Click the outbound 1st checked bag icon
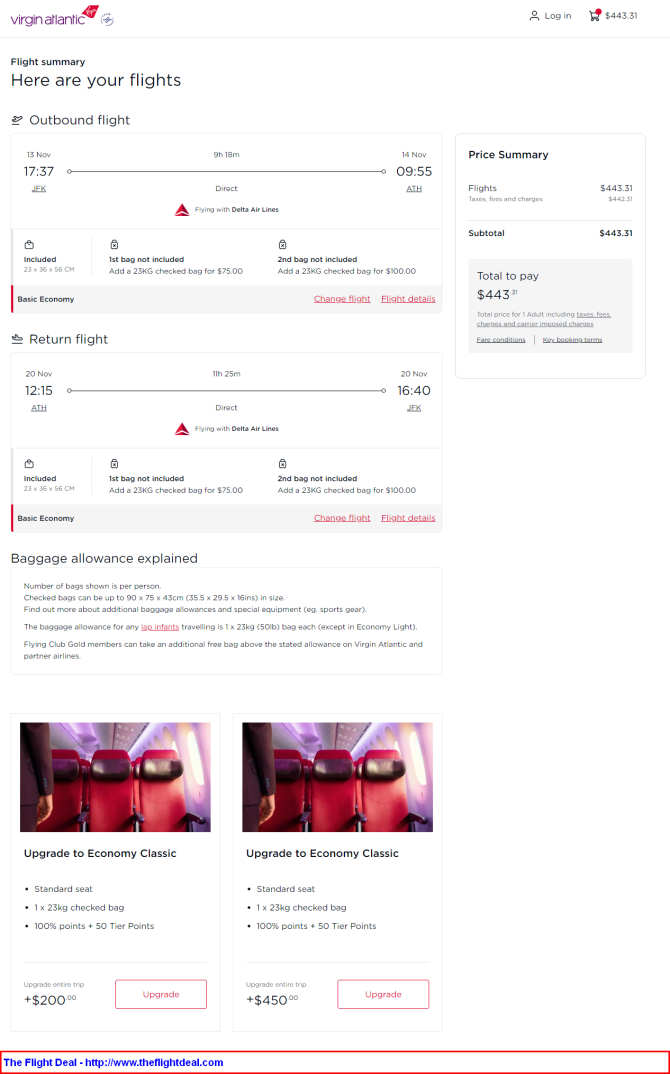Image resolution: width=670 pixels, height=1074 pixels. [114, 245]
